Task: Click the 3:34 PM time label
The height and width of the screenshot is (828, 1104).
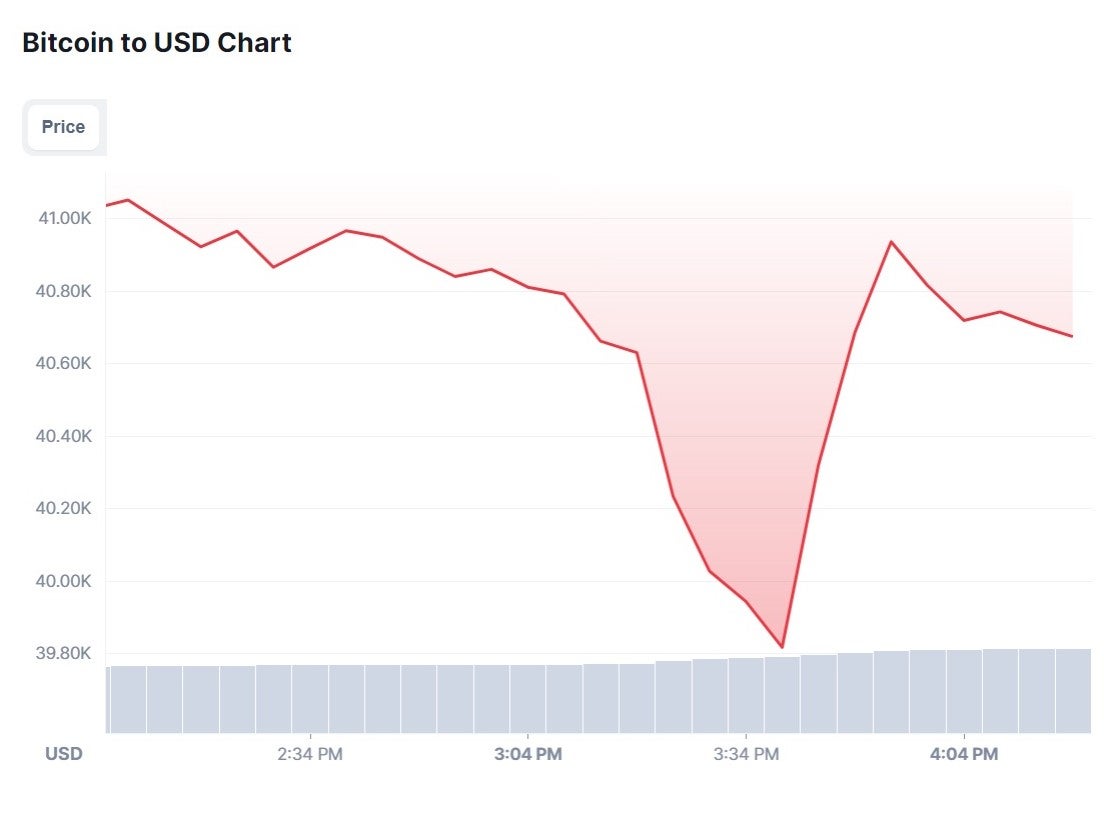Action: pos(746,754)
